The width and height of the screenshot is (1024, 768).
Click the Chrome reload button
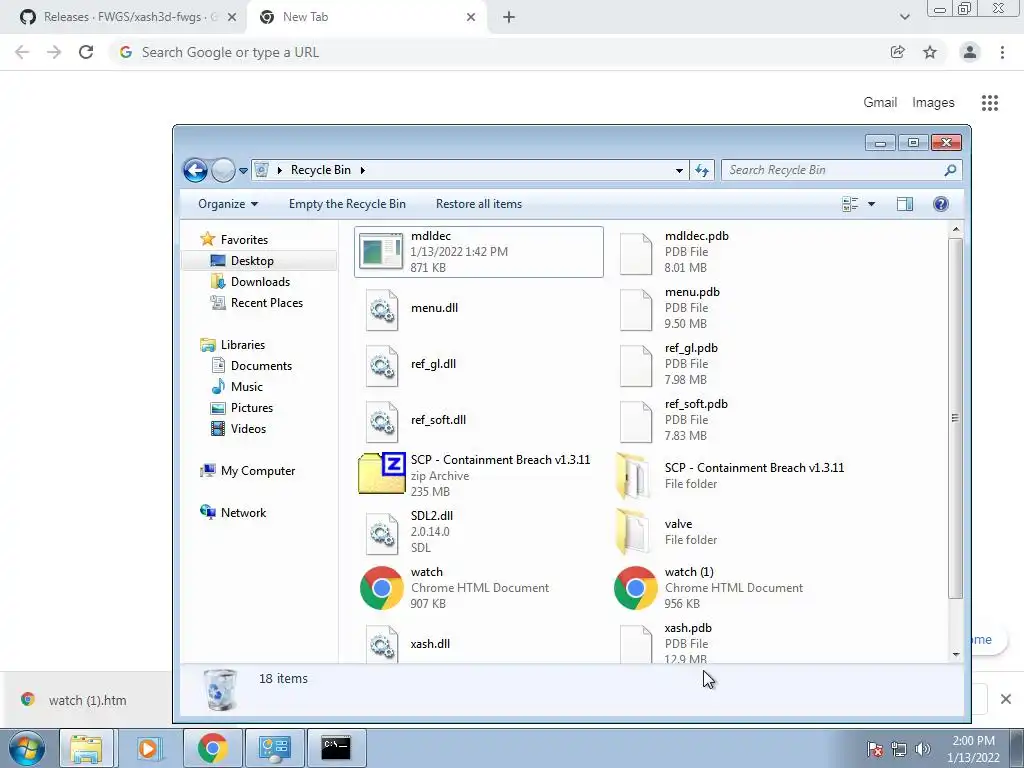point(86,52)
